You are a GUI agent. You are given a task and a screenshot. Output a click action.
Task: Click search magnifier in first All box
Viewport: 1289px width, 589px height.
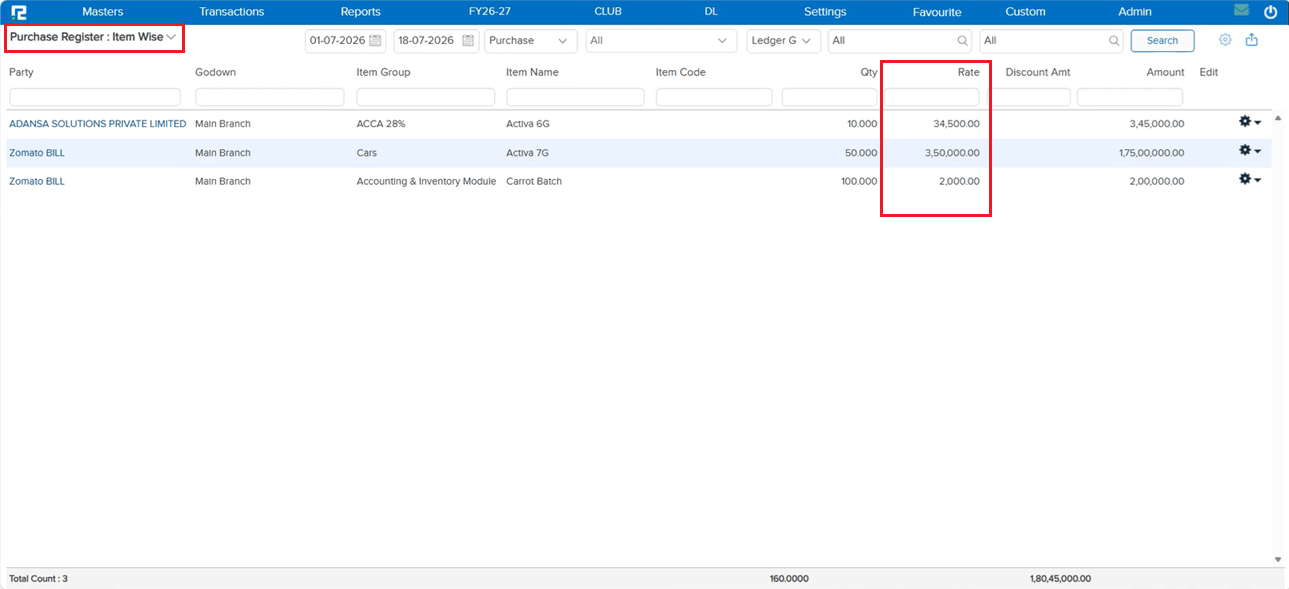point(962,41)
